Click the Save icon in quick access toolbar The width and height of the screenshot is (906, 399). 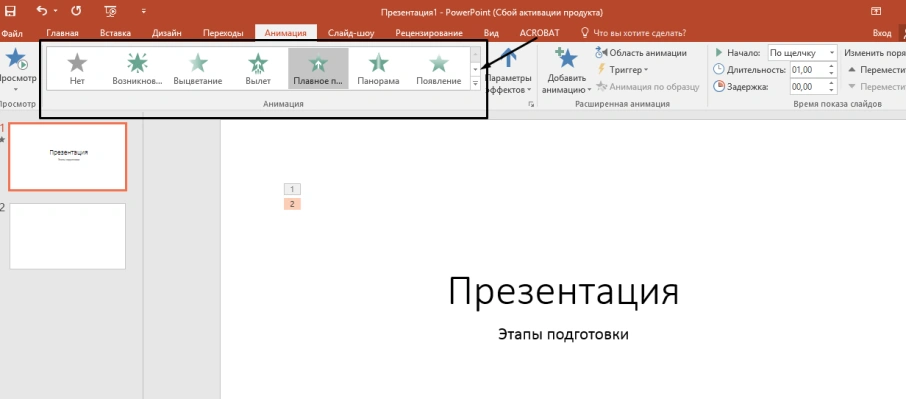(x=10, y=11)
